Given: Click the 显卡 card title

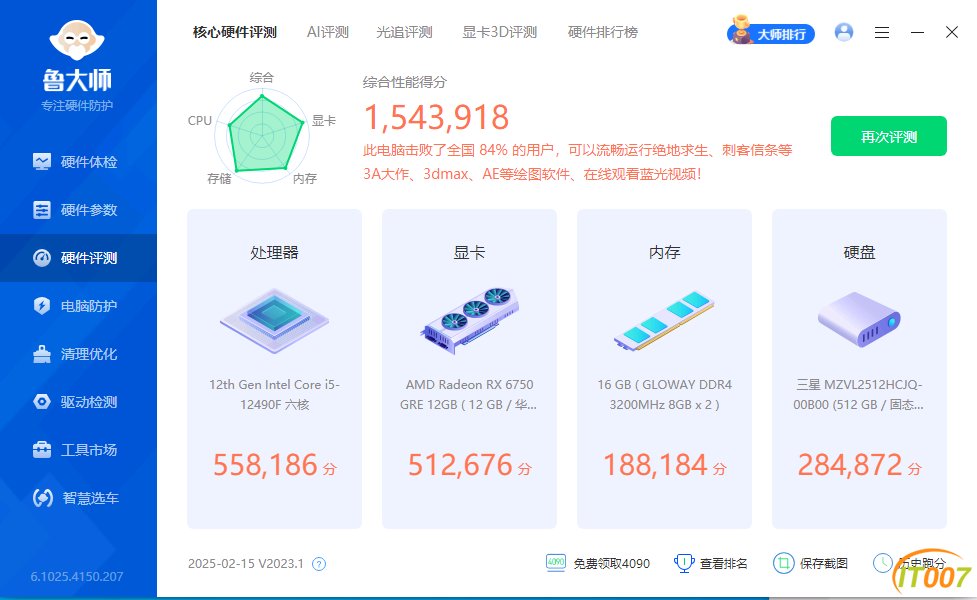Looking at the screenshot, I should pyautogui.click(x=469, y=252).
